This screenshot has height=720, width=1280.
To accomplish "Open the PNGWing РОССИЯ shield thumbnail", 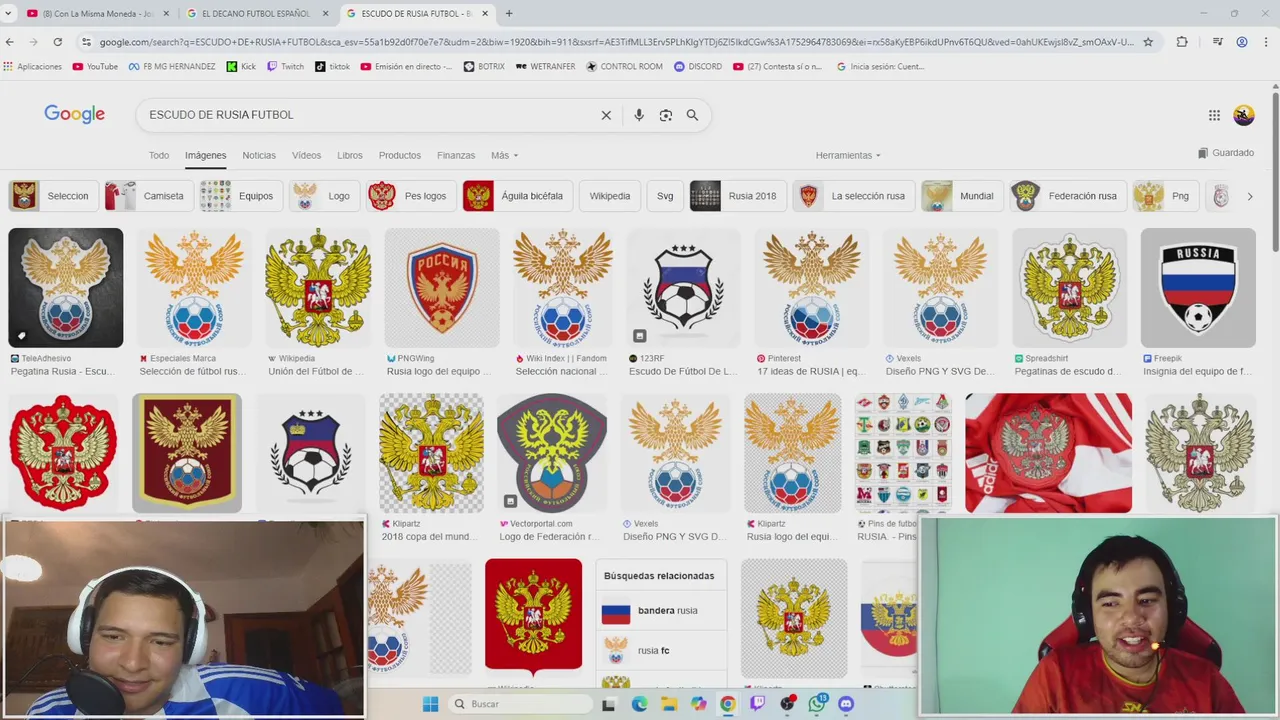I will 442,288.
